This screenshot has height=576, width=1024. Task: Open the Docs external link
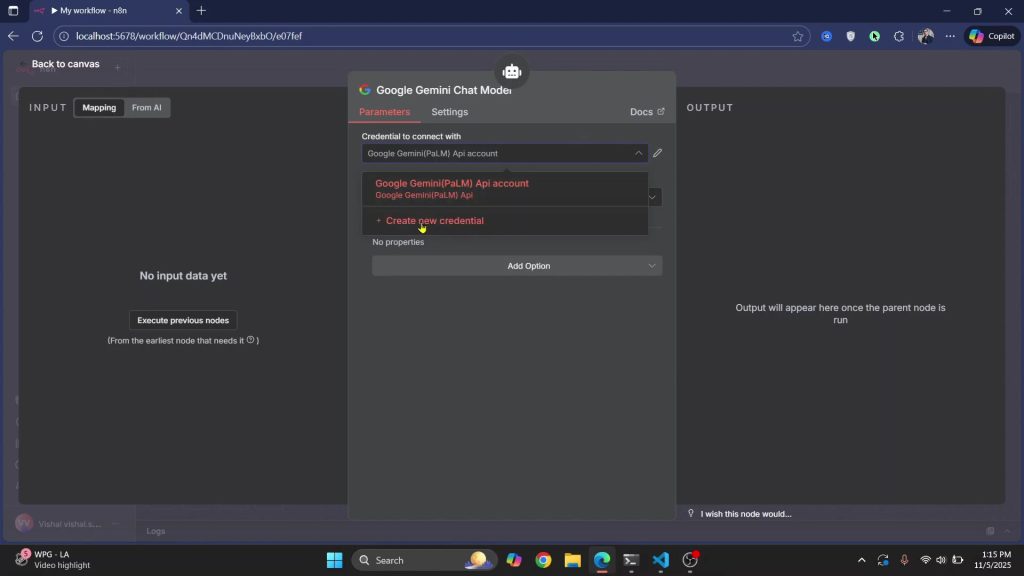pos(647,112)
